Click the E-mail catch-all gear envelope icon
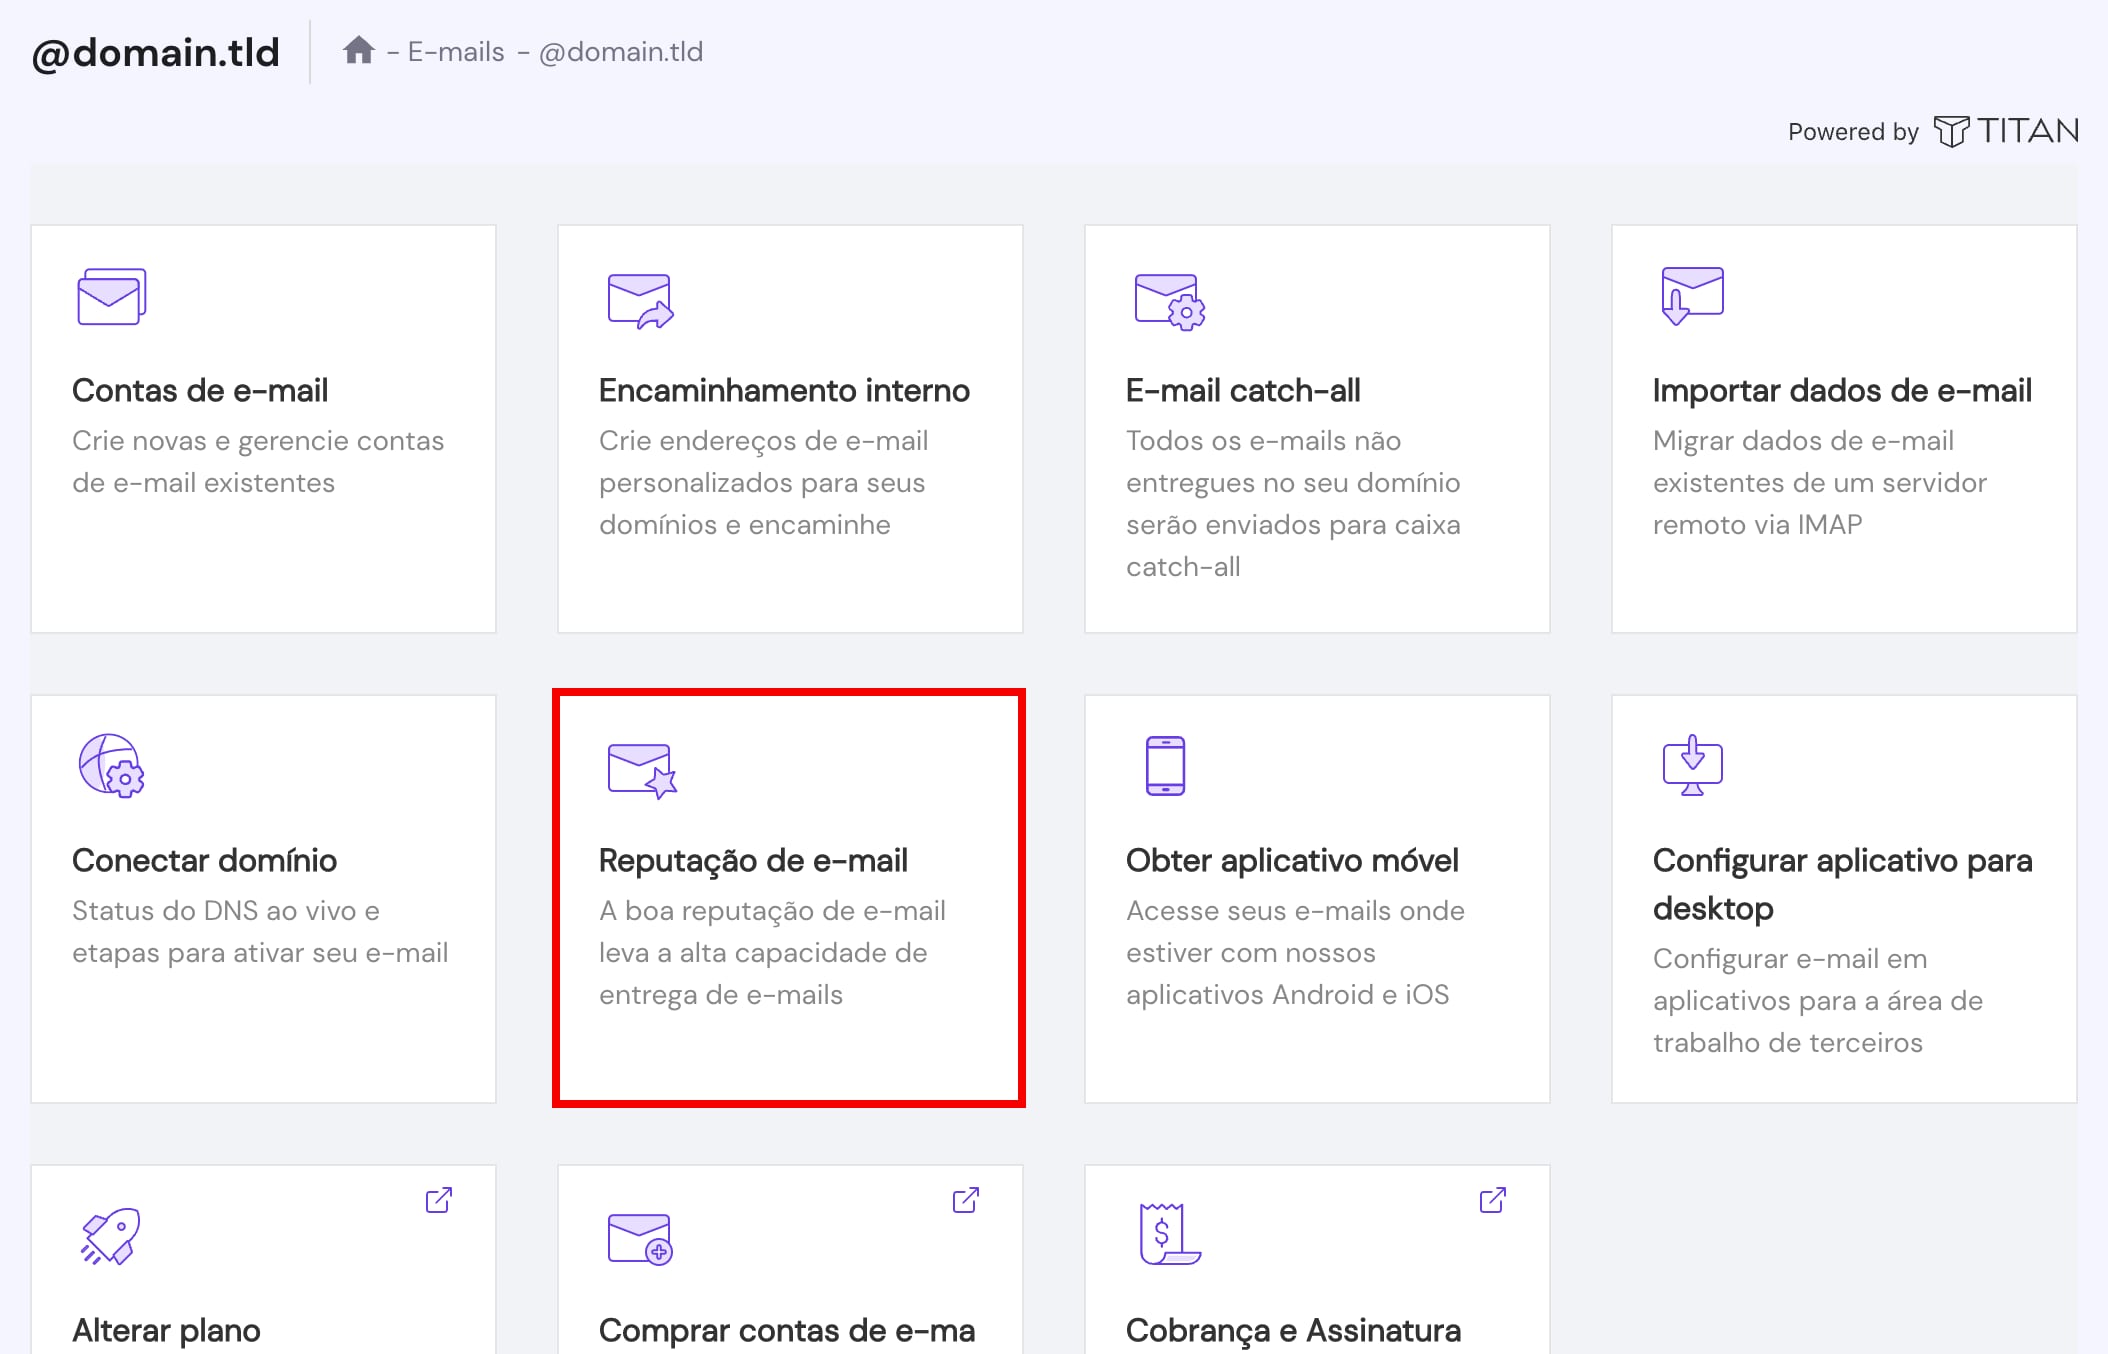 point(1169,301)
